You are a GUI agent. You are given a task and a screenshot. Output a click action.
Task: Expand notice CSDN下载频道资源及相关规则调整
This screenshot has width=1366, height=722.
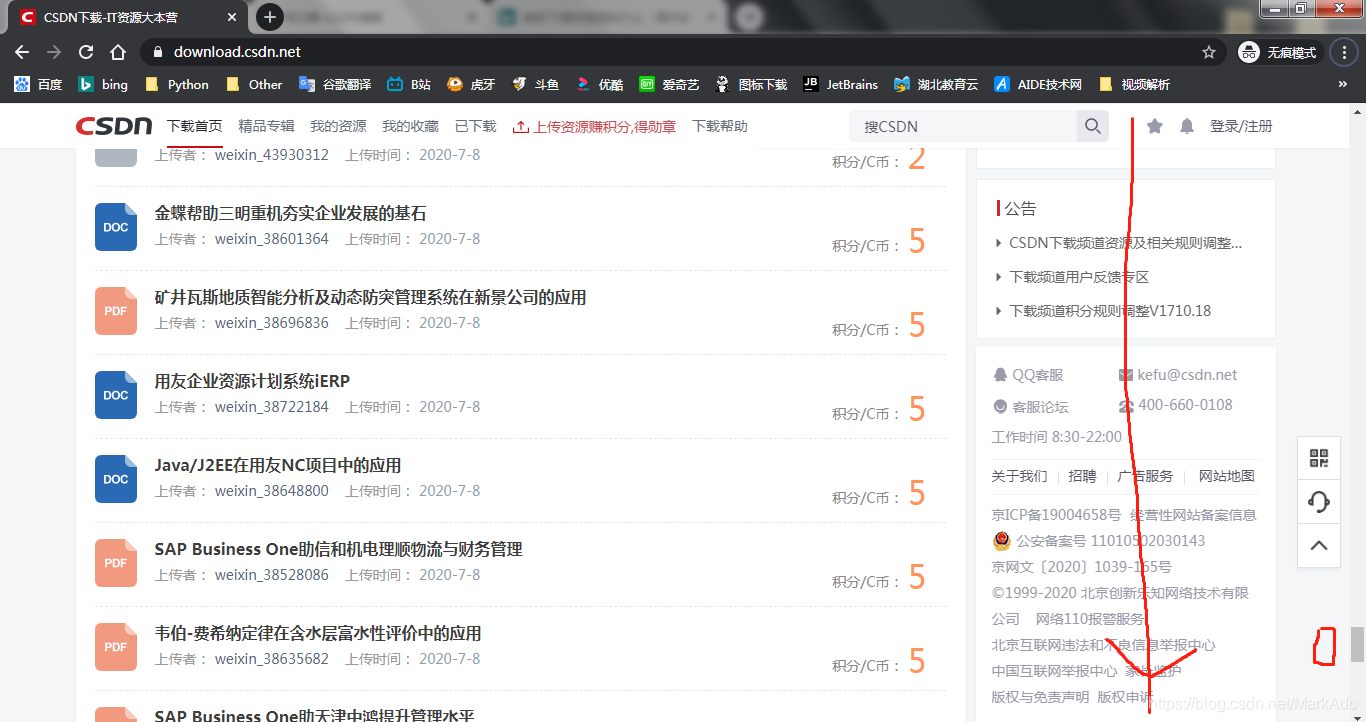coord(1126,243)
